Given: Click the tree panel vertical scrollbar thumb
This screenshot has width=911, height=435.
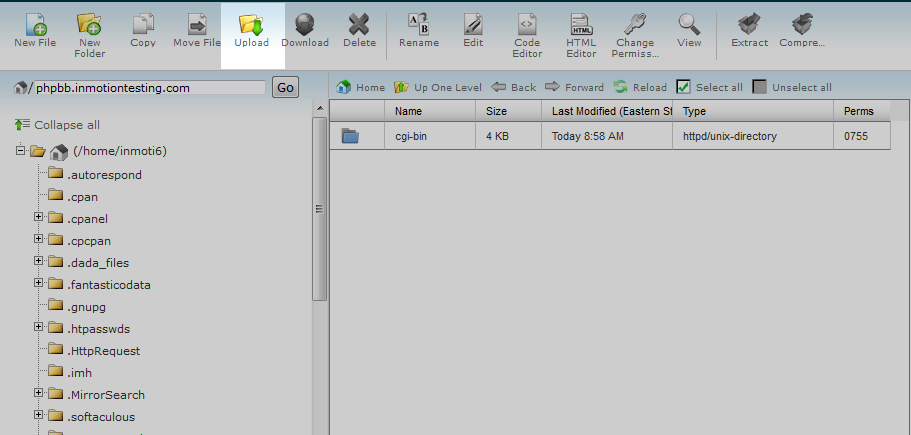Looking at the screenshot, I should tap(320, 209).
